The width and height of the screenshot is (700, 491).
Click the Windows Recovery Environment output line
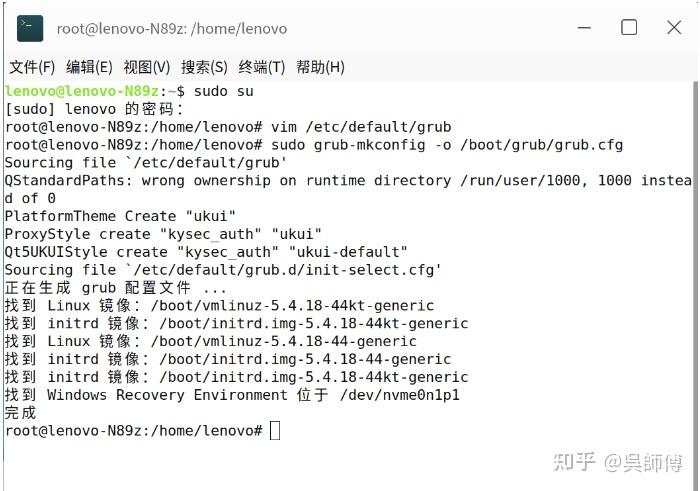coord(232,395)
